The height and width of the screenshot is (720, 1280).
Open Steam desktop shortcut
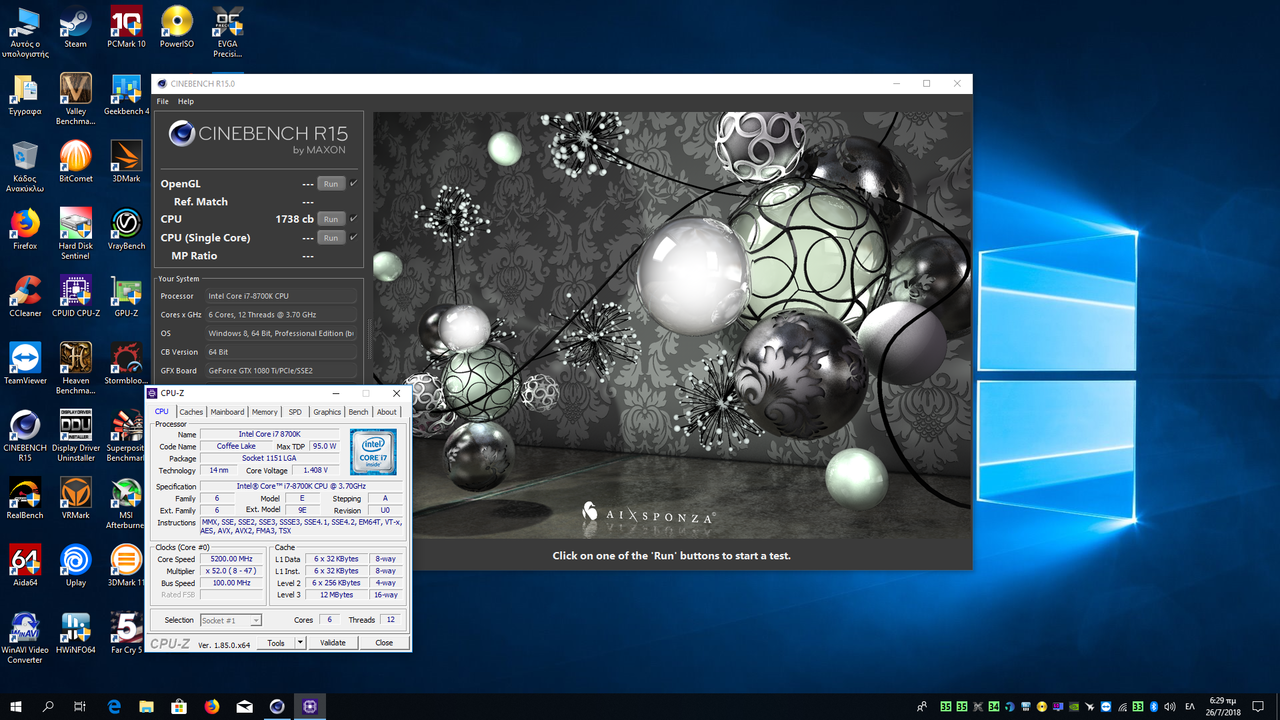(75, 27)
